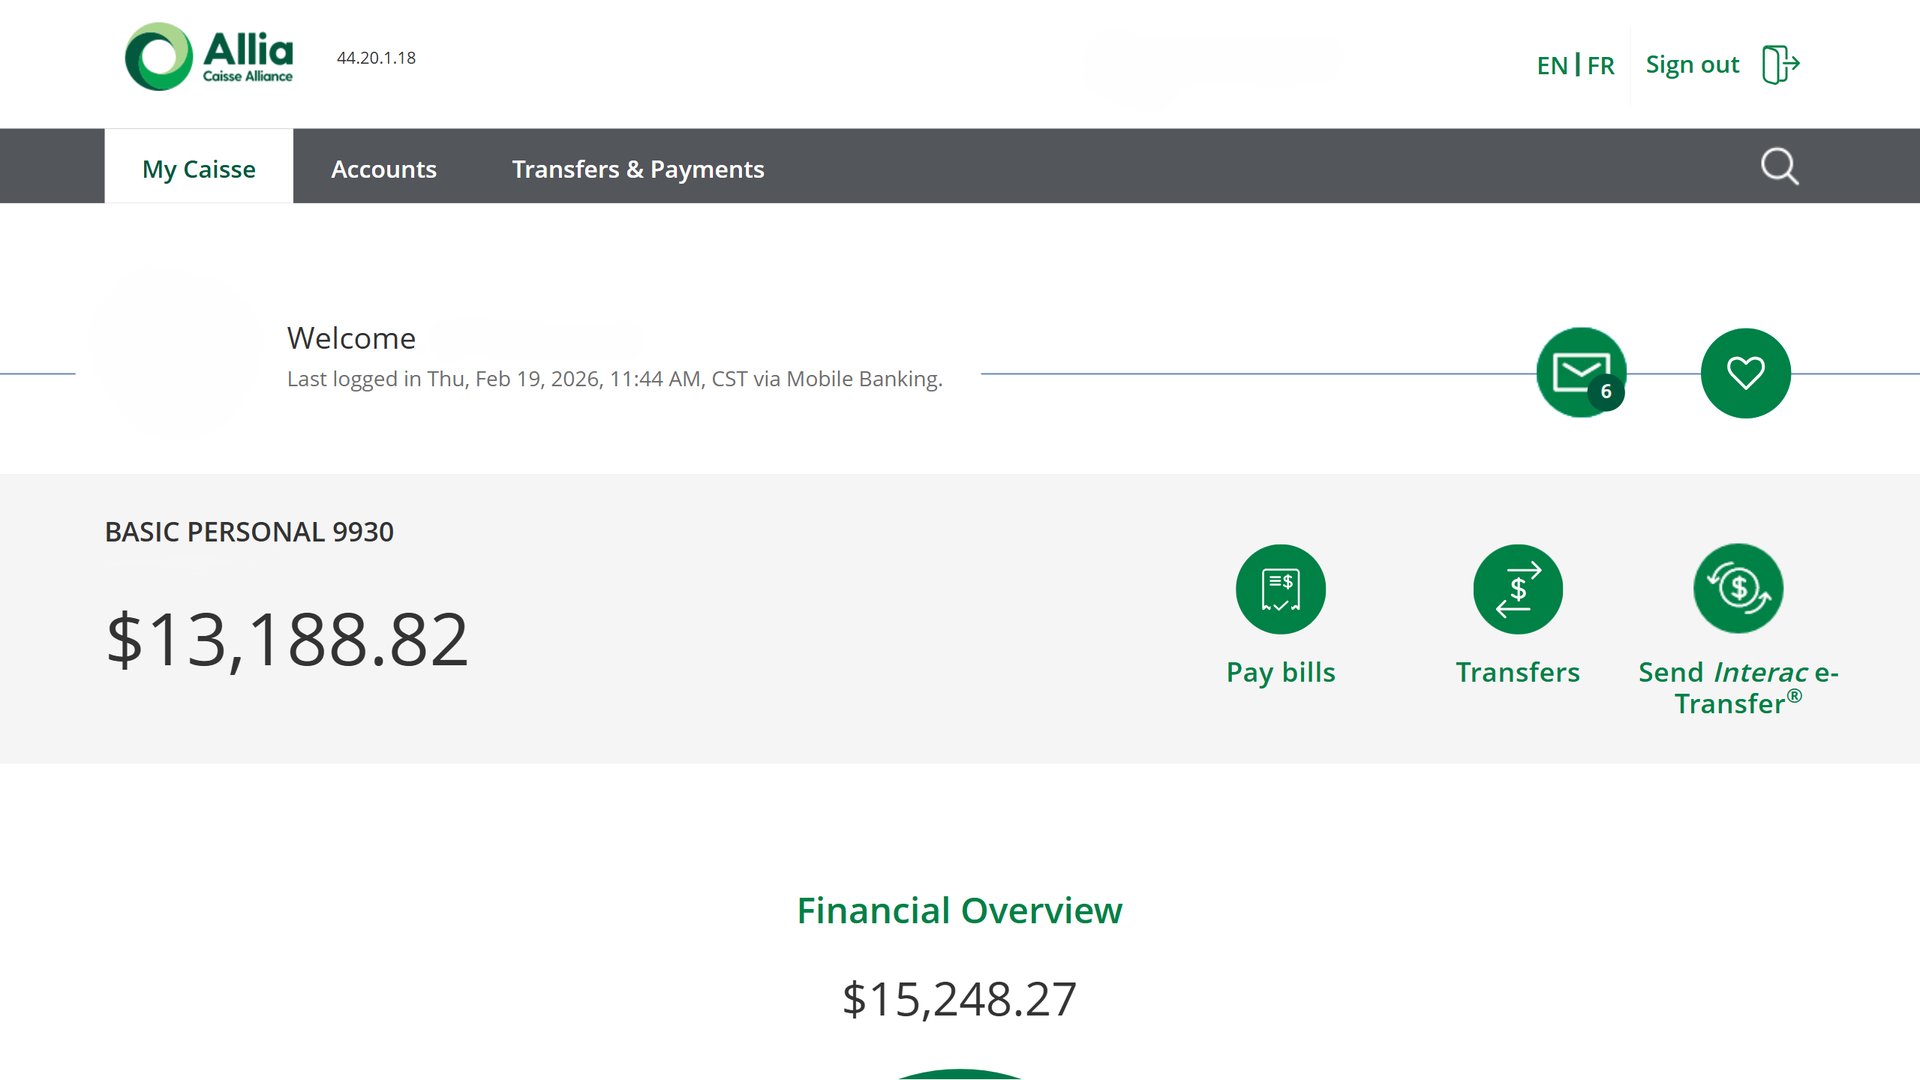Click the Allia Caisse Alliance logo

coord(209,57)
